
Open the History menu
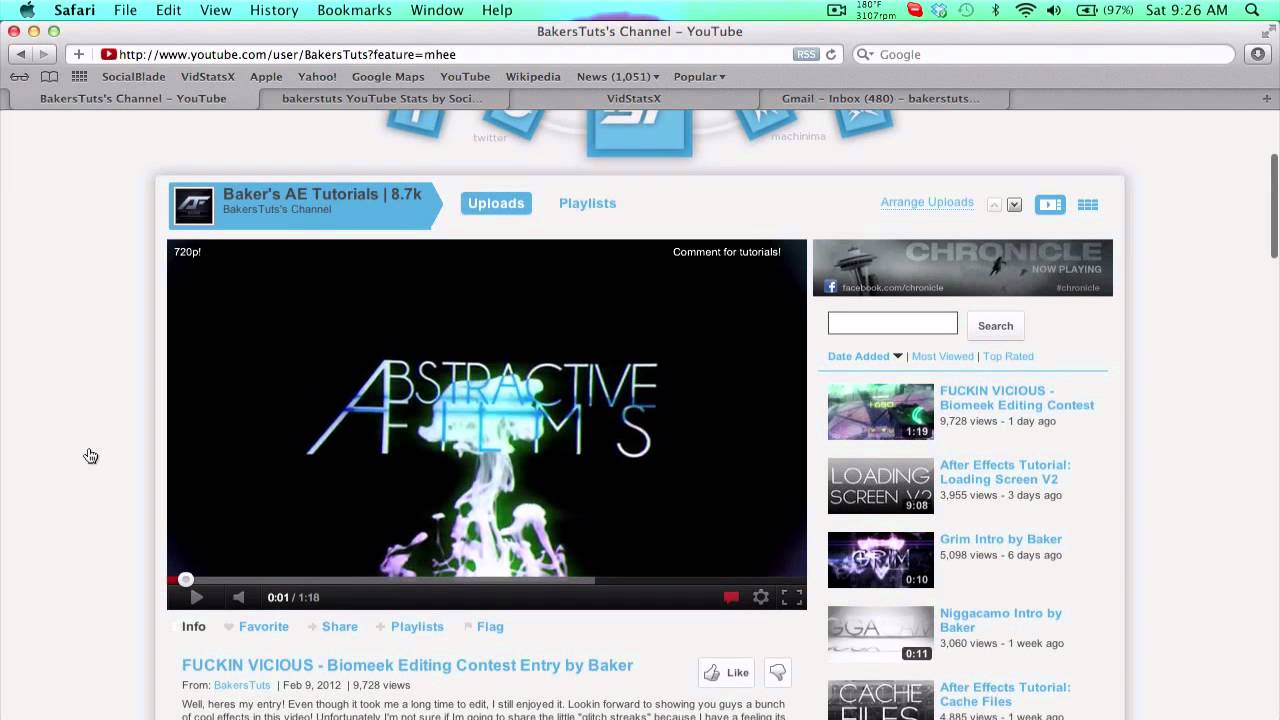click(x=274, y=10)
